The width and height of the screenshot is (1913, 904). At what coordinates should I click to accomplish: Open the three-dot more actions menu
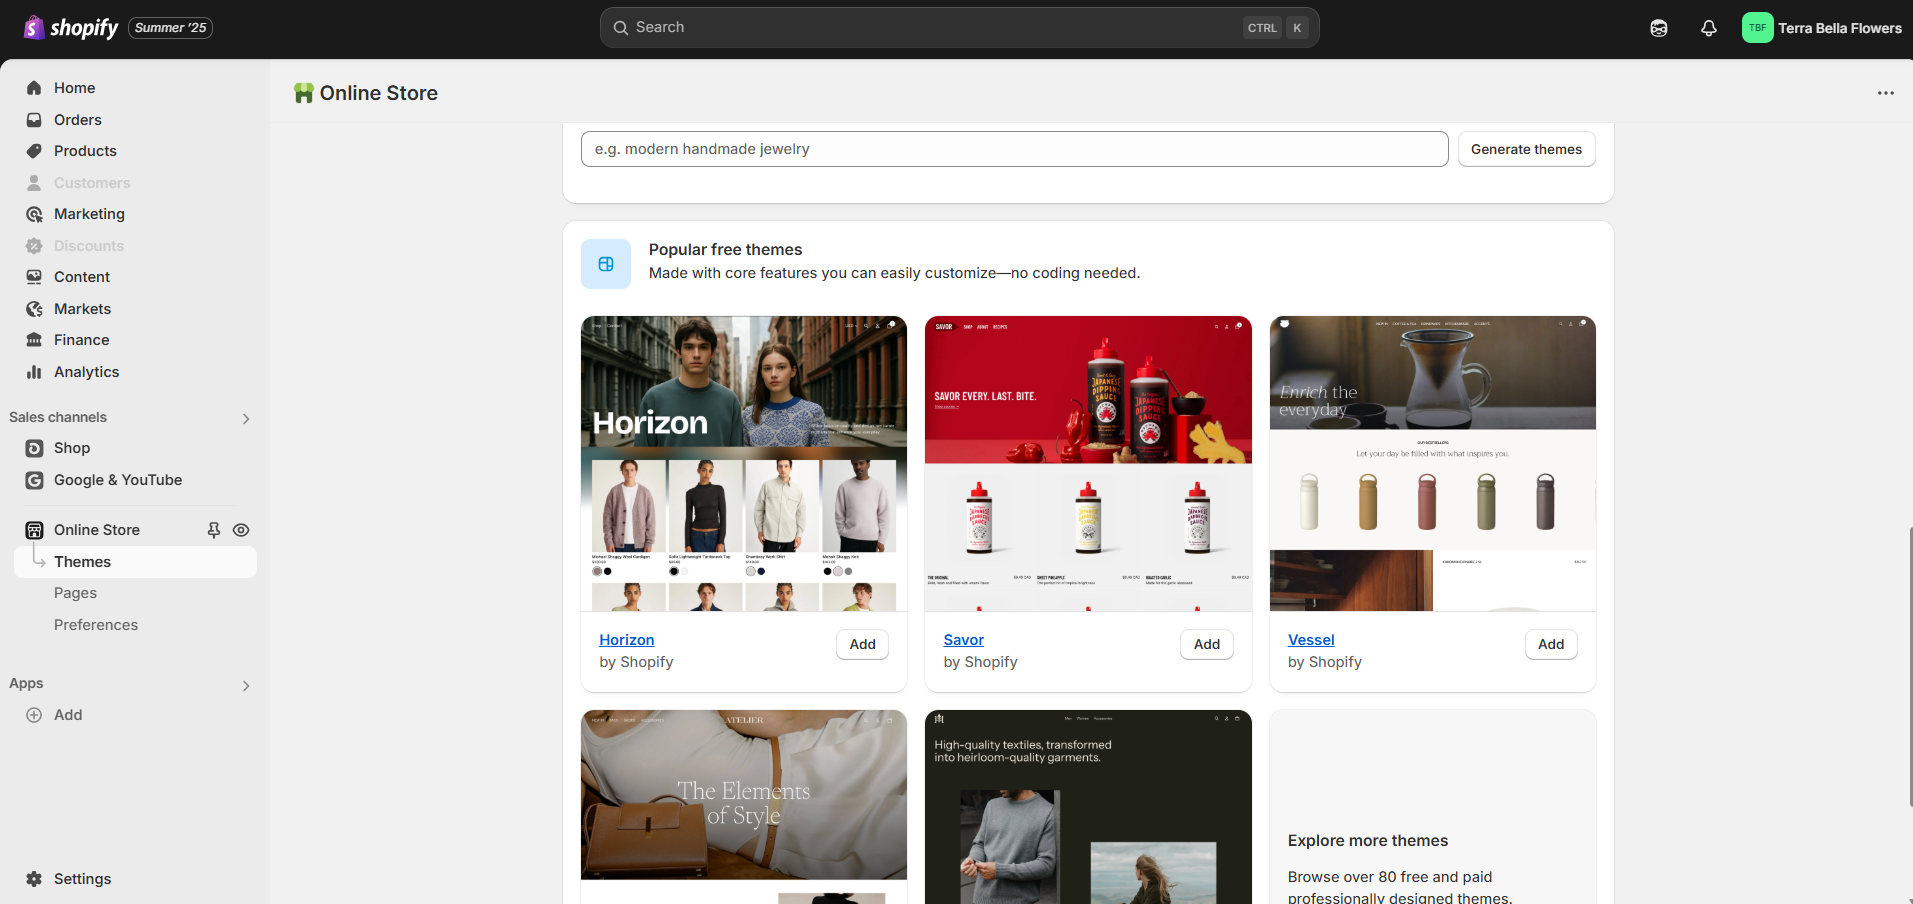click(1885, 93)
